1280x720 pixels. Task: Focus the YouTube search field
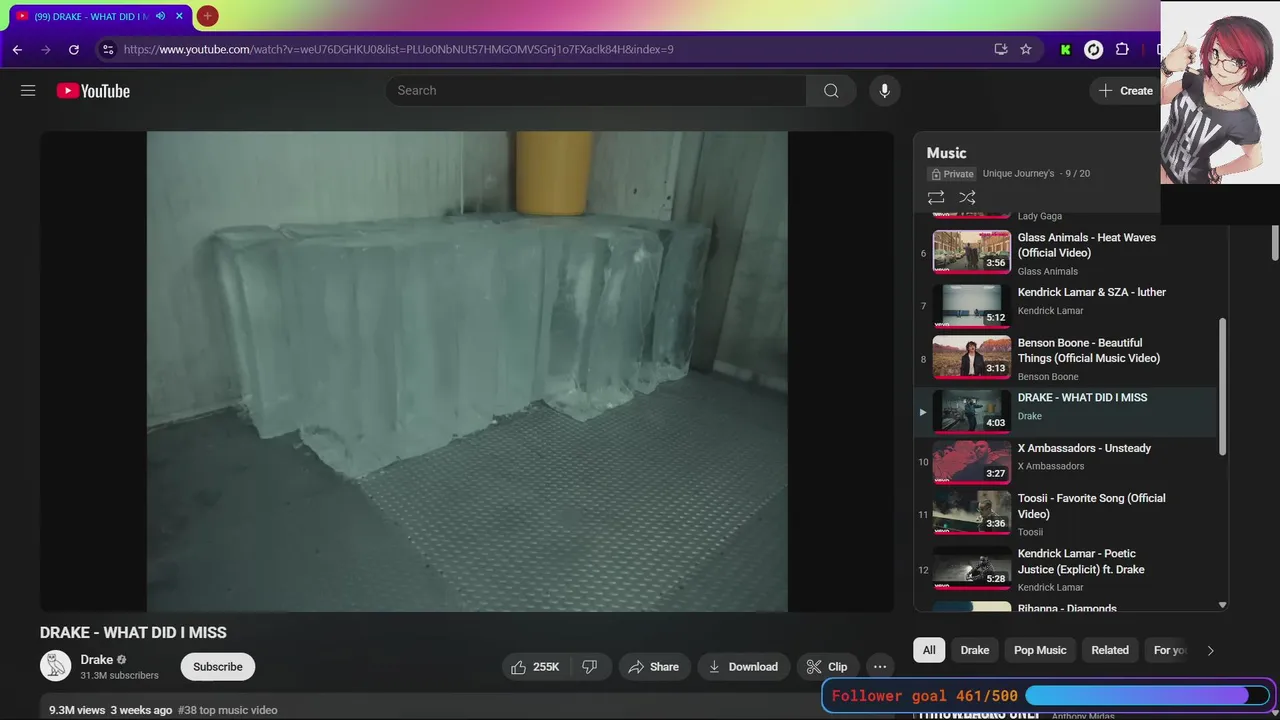596,91
